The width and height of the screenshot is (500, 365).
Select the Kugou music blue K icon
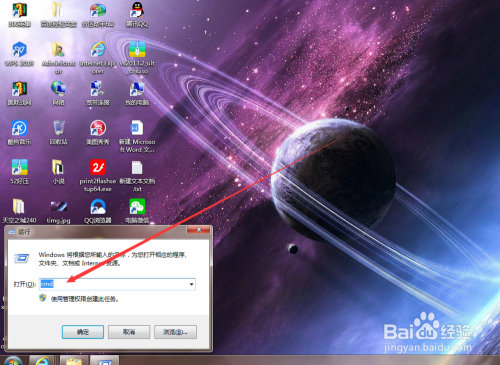click(x=19, y=132)
